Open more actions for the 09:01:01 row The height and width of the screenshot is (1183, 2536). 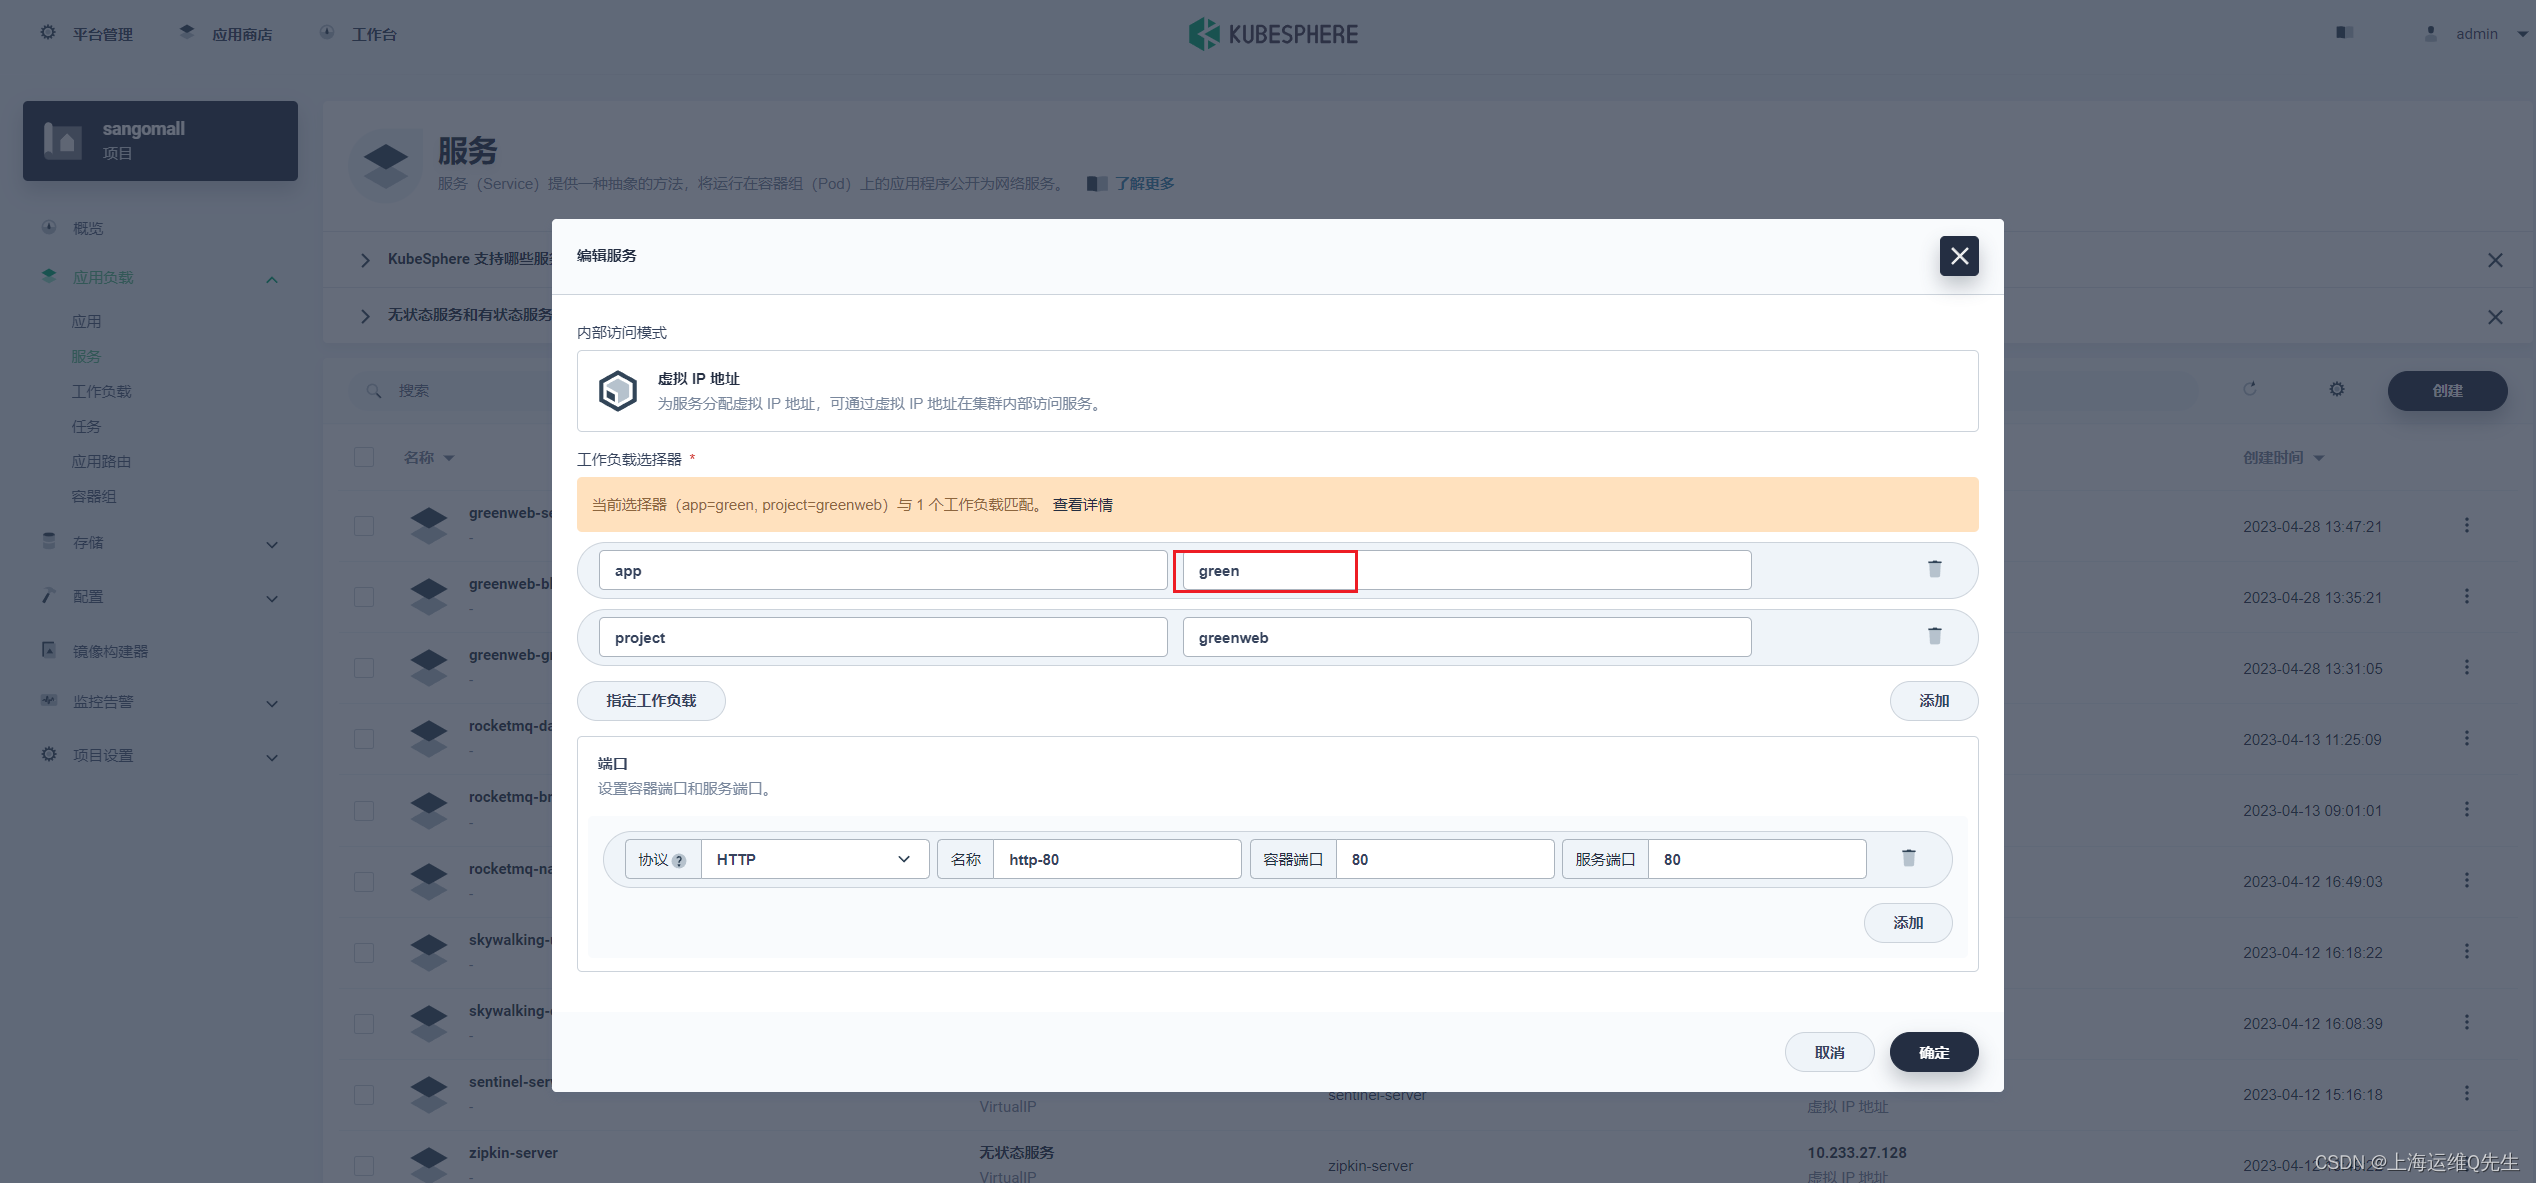tap(2466, 810)
